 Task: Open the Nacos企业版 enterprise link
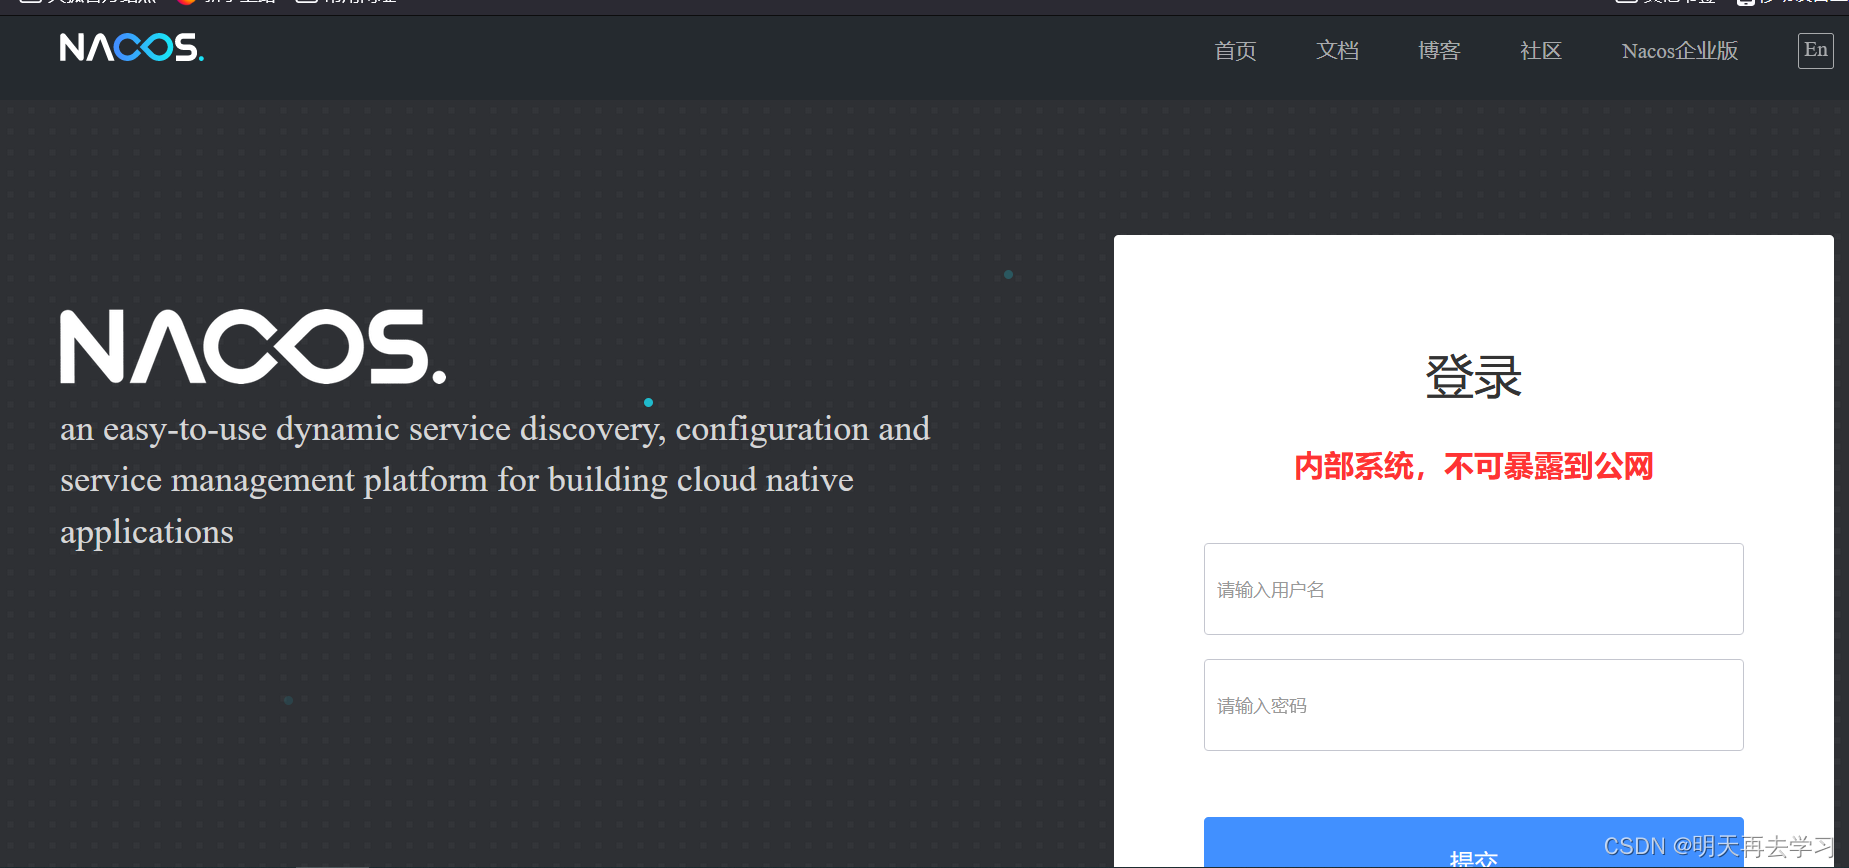point(1680,51)
